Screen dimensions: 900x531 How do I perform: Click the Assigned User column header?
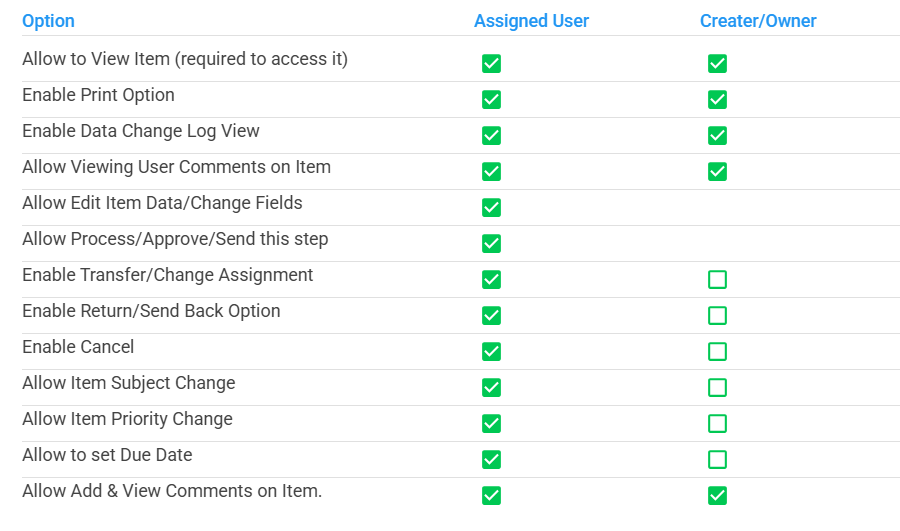(x=531, y=21)
